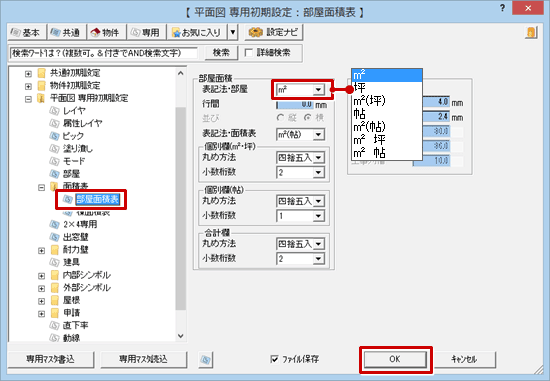Select the 属性レイヤ tree item icon

[x=54, y=123]
